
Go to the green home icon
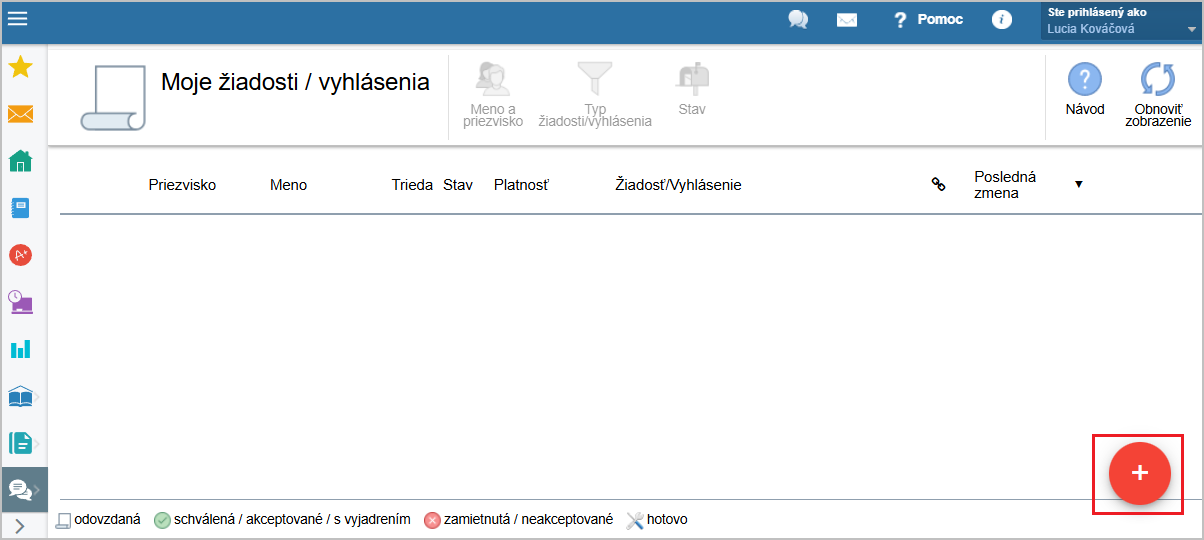20,161
